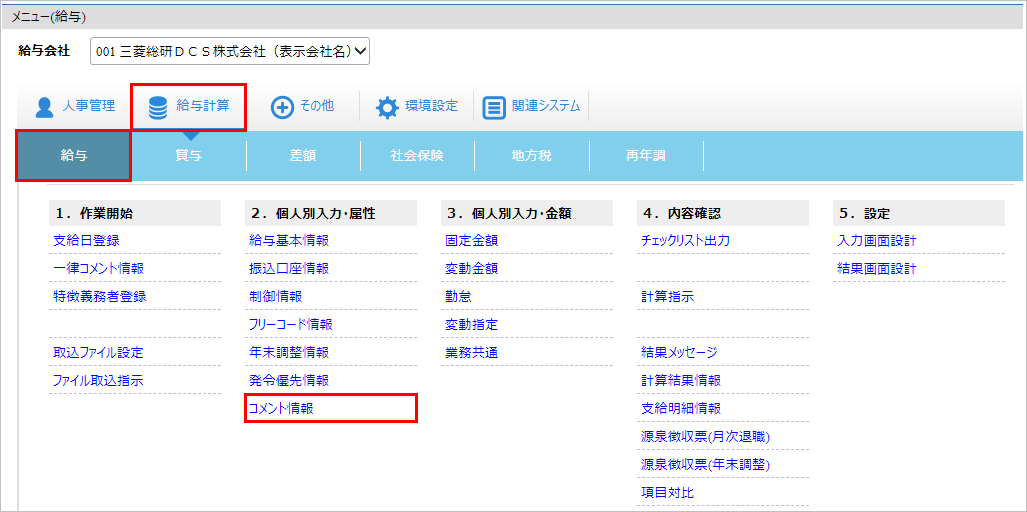Open the 支給明細情報 link
The image size is (1027, 512).
click(x=681, y=409)
